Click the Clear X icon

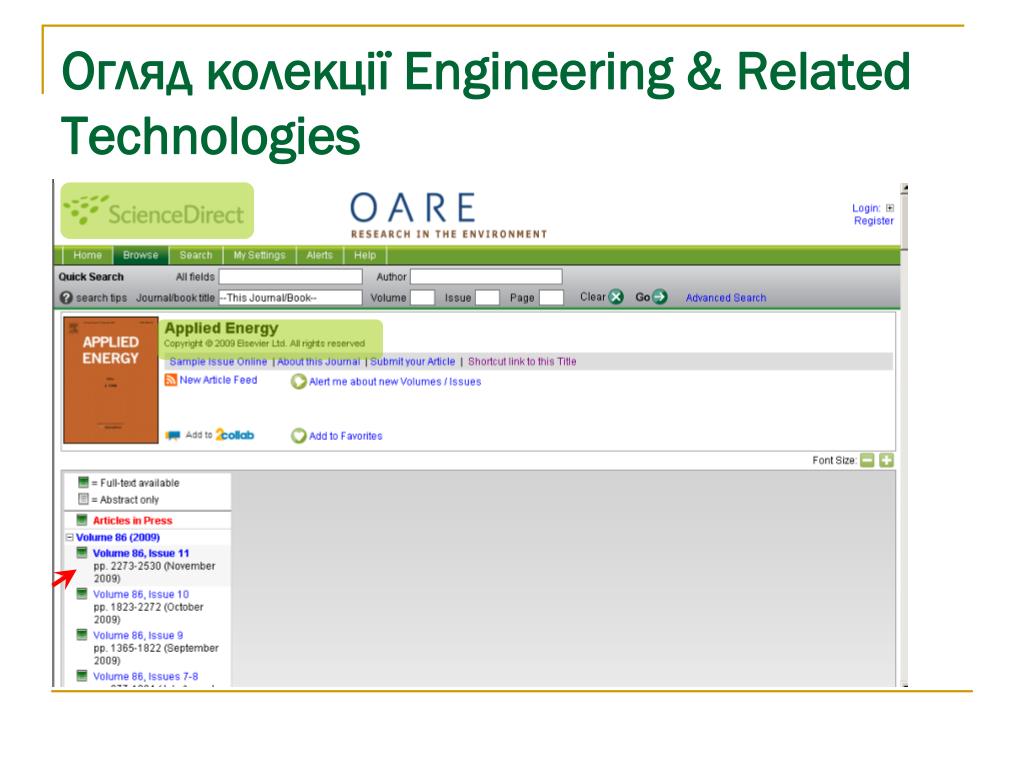[x=616, y=297]
